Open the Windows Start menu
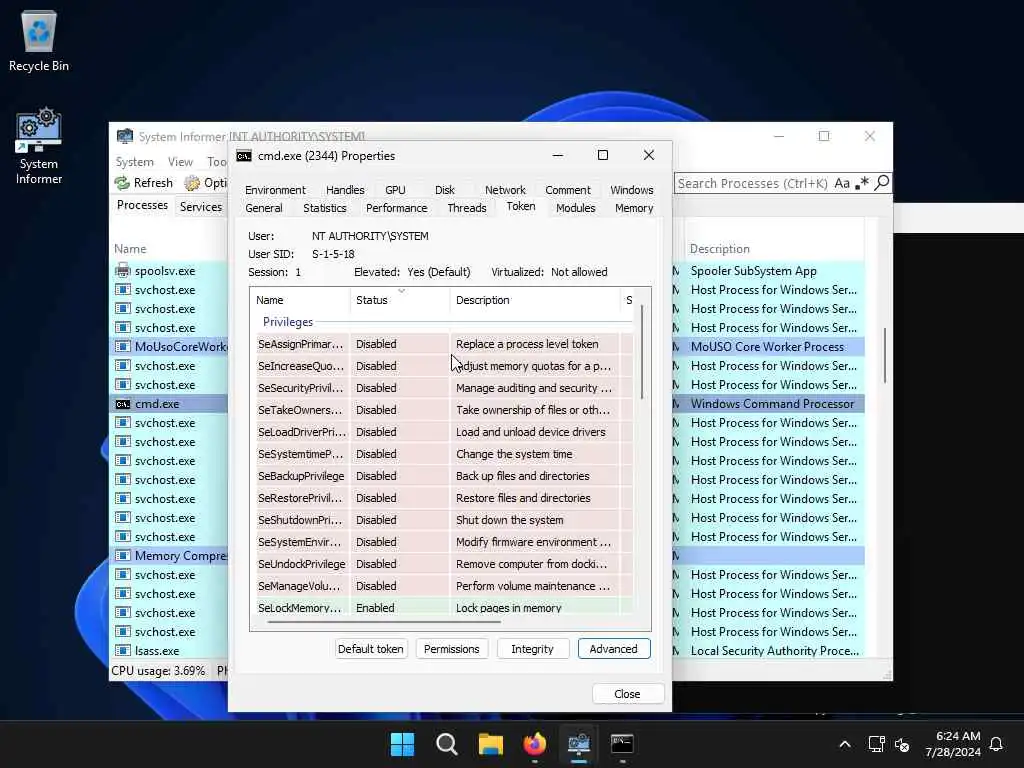 pyautogui.click(x=402, y=744)
